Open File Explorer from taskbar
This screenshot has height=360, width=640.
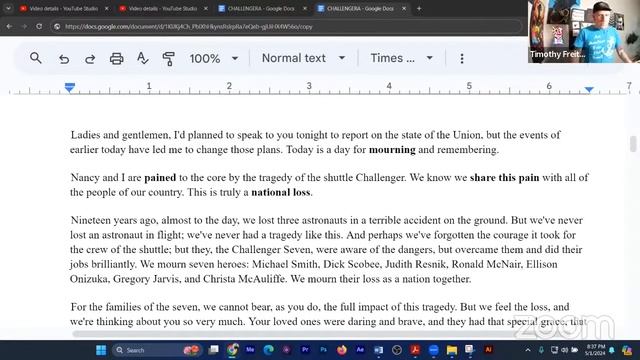click(452, 350)
